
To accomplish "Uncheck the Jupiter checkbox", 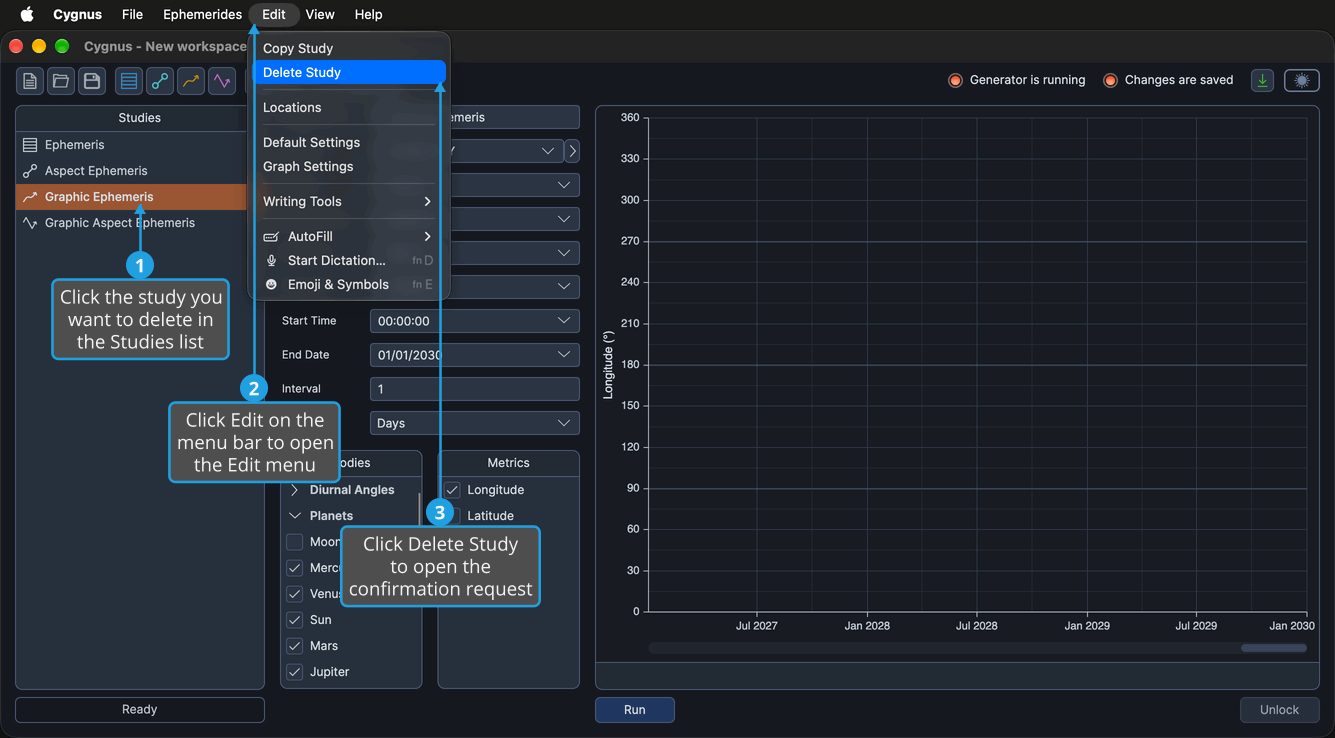I will 295,672.
